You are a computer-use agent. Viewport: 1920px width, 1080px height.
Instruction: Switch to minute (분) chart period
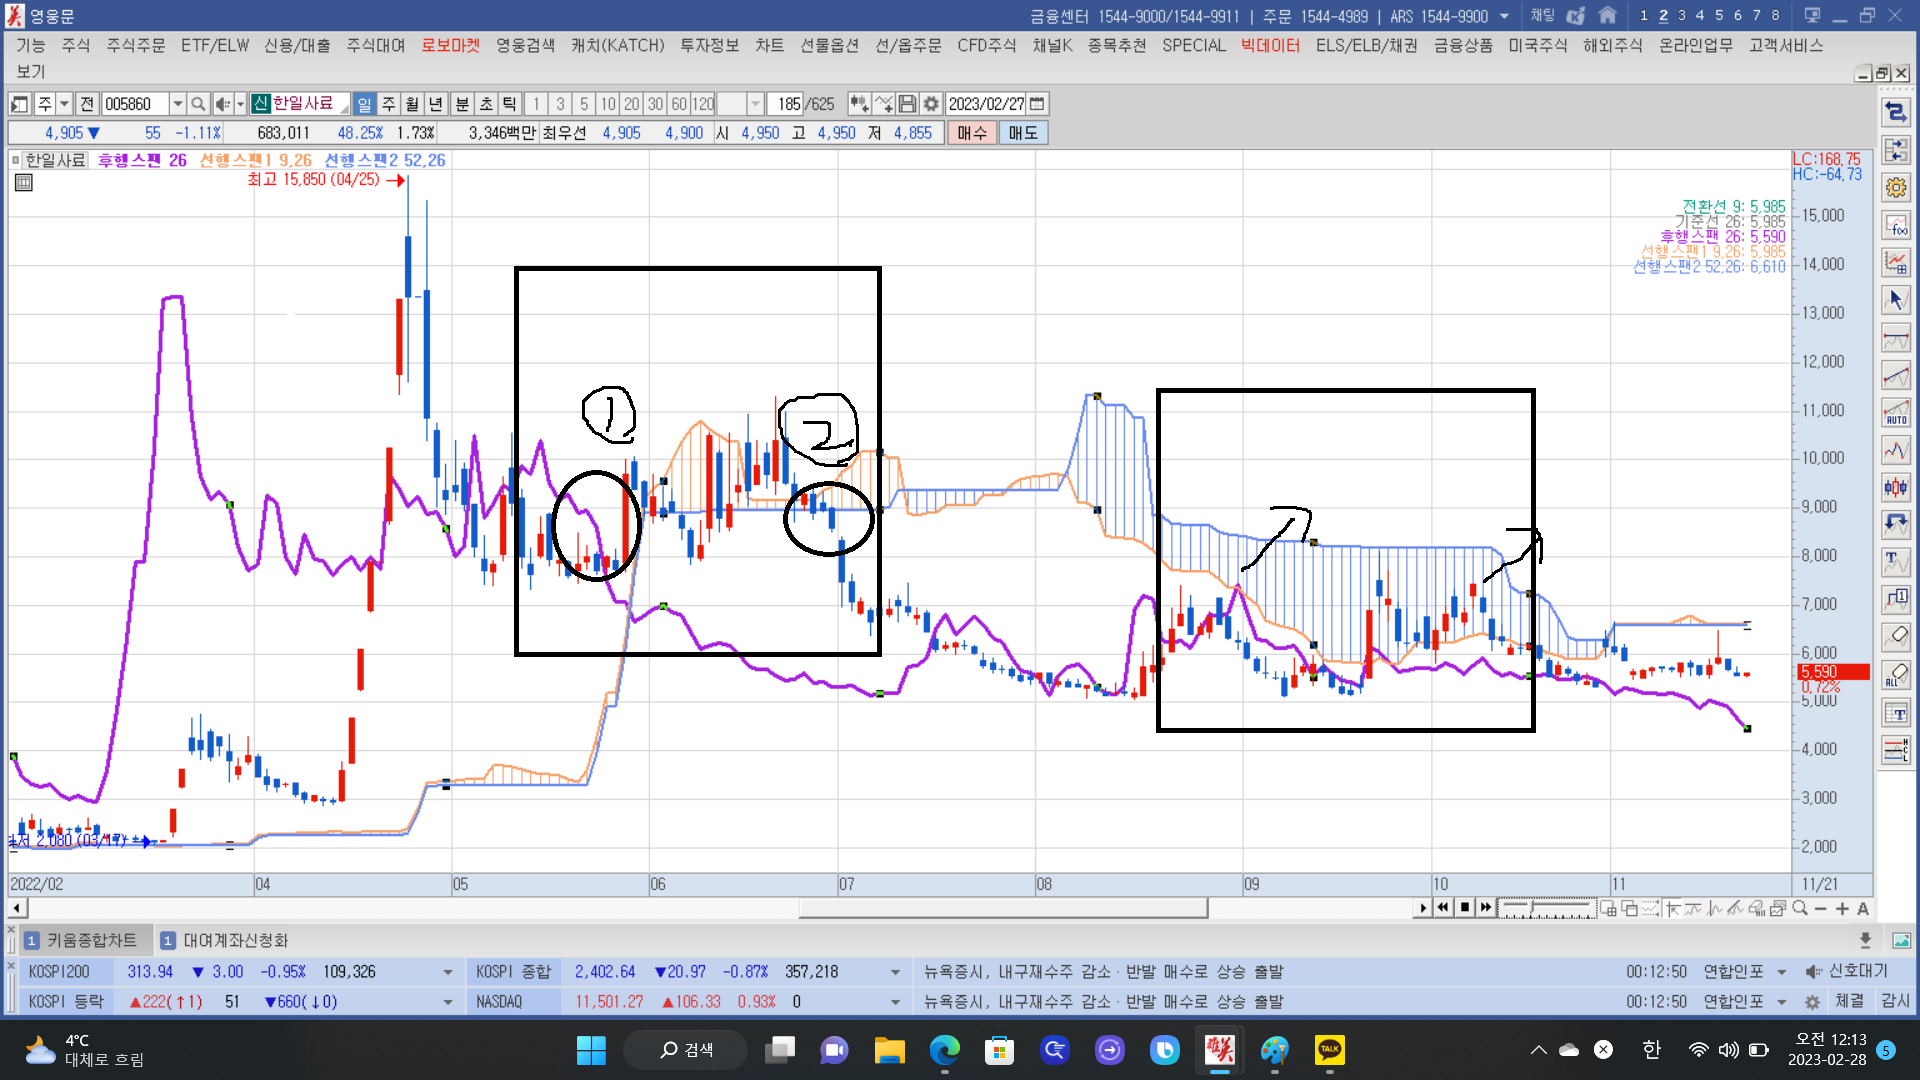click(462, 104)
